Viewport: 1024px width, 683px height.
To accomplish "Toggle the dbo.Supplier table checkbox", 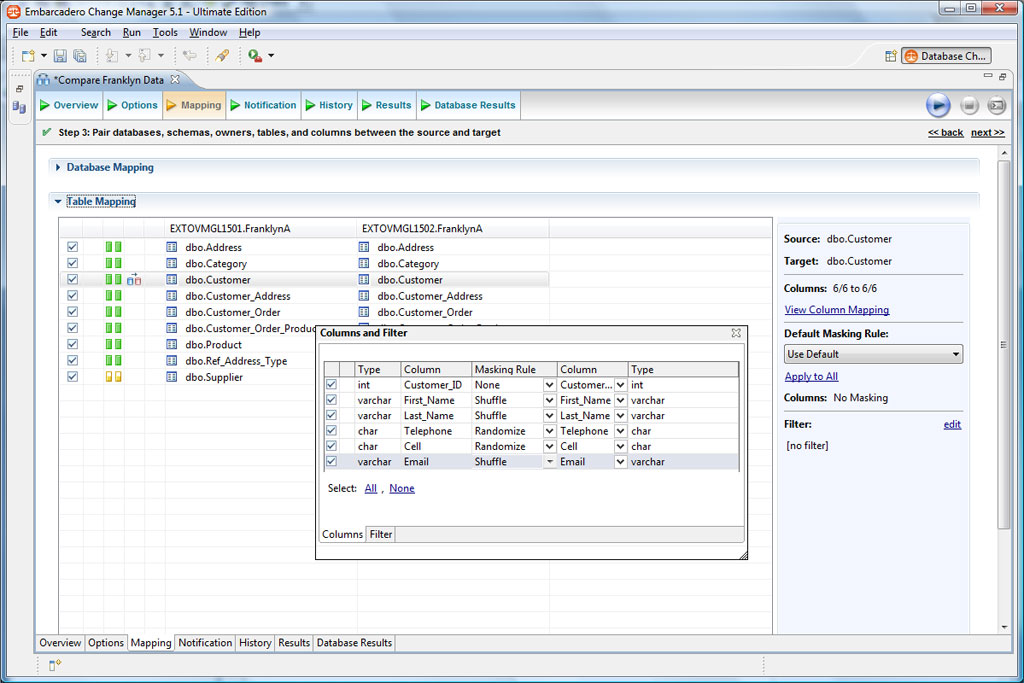I will pos(72,377).
